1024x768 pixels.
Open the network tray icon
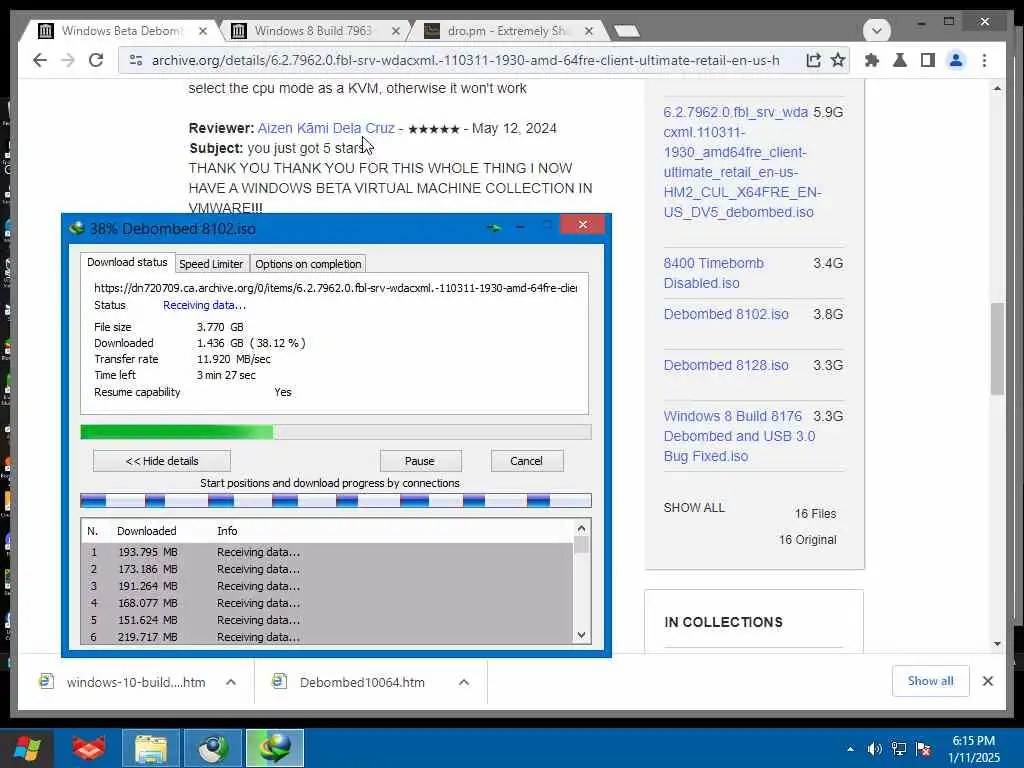pyautogui.click(x=899, y=749)
